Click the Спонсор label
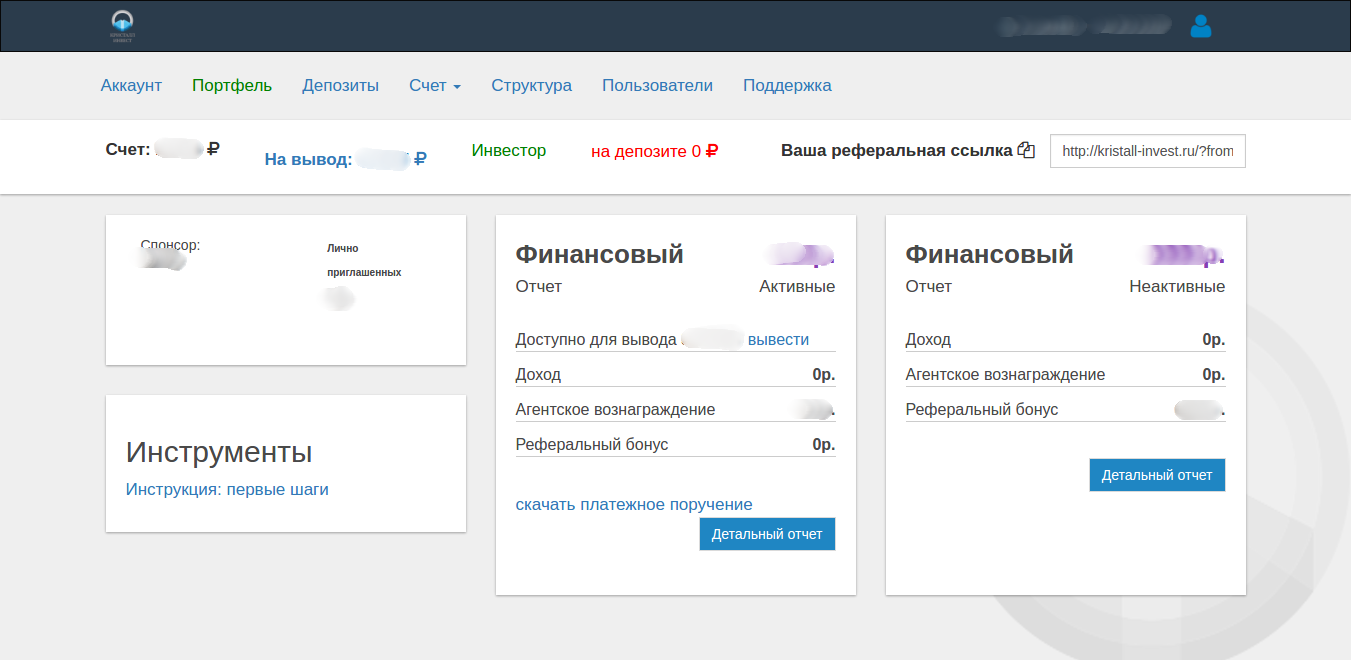The image size is (1351, 660). pos(170,244)
